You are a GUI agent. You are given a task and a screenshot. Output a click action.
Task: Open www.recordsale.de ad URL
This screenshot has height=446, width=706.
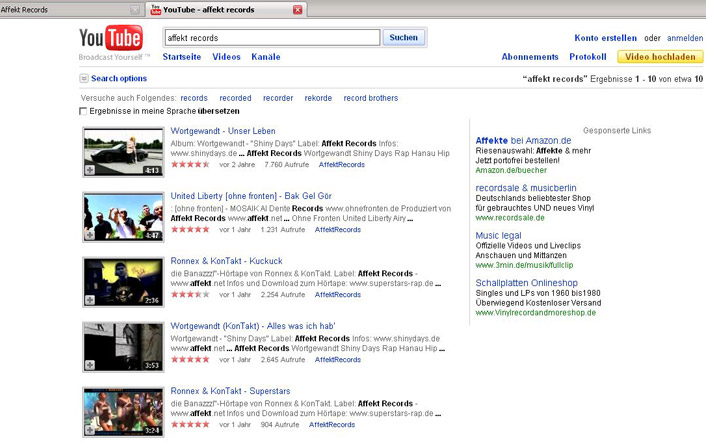coord(510,218)
